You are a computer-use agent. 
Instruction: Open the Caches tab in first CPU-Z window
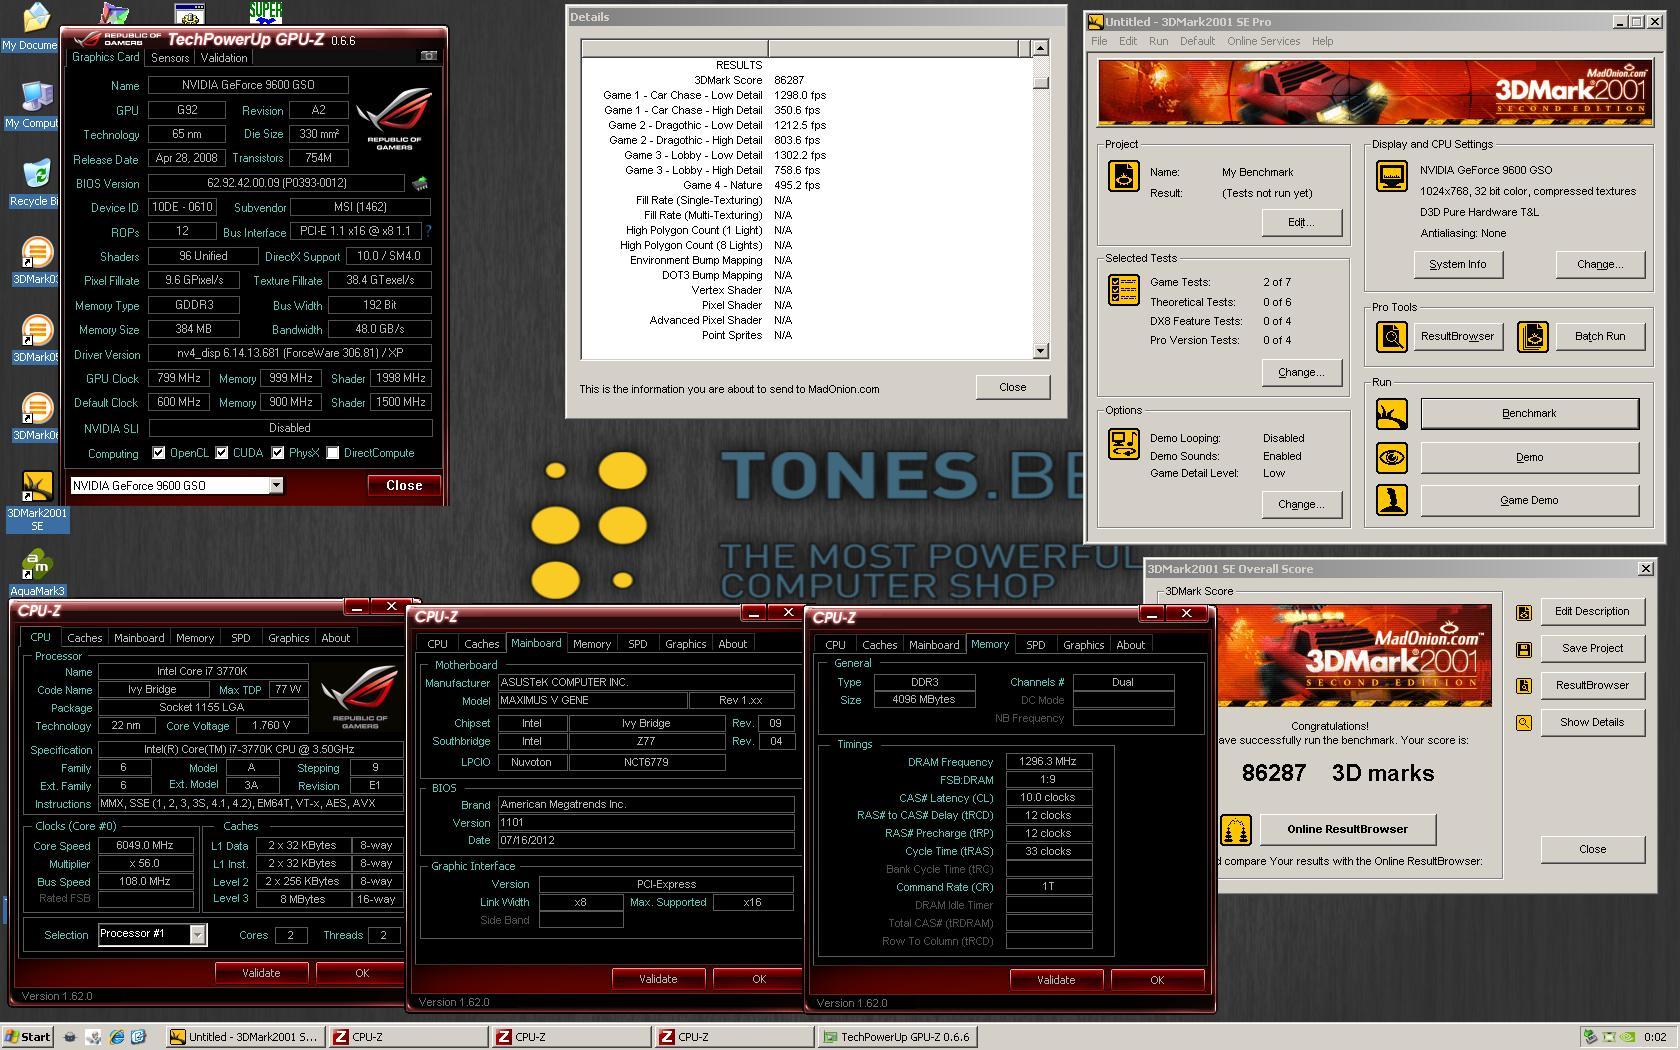coord(85,638)
